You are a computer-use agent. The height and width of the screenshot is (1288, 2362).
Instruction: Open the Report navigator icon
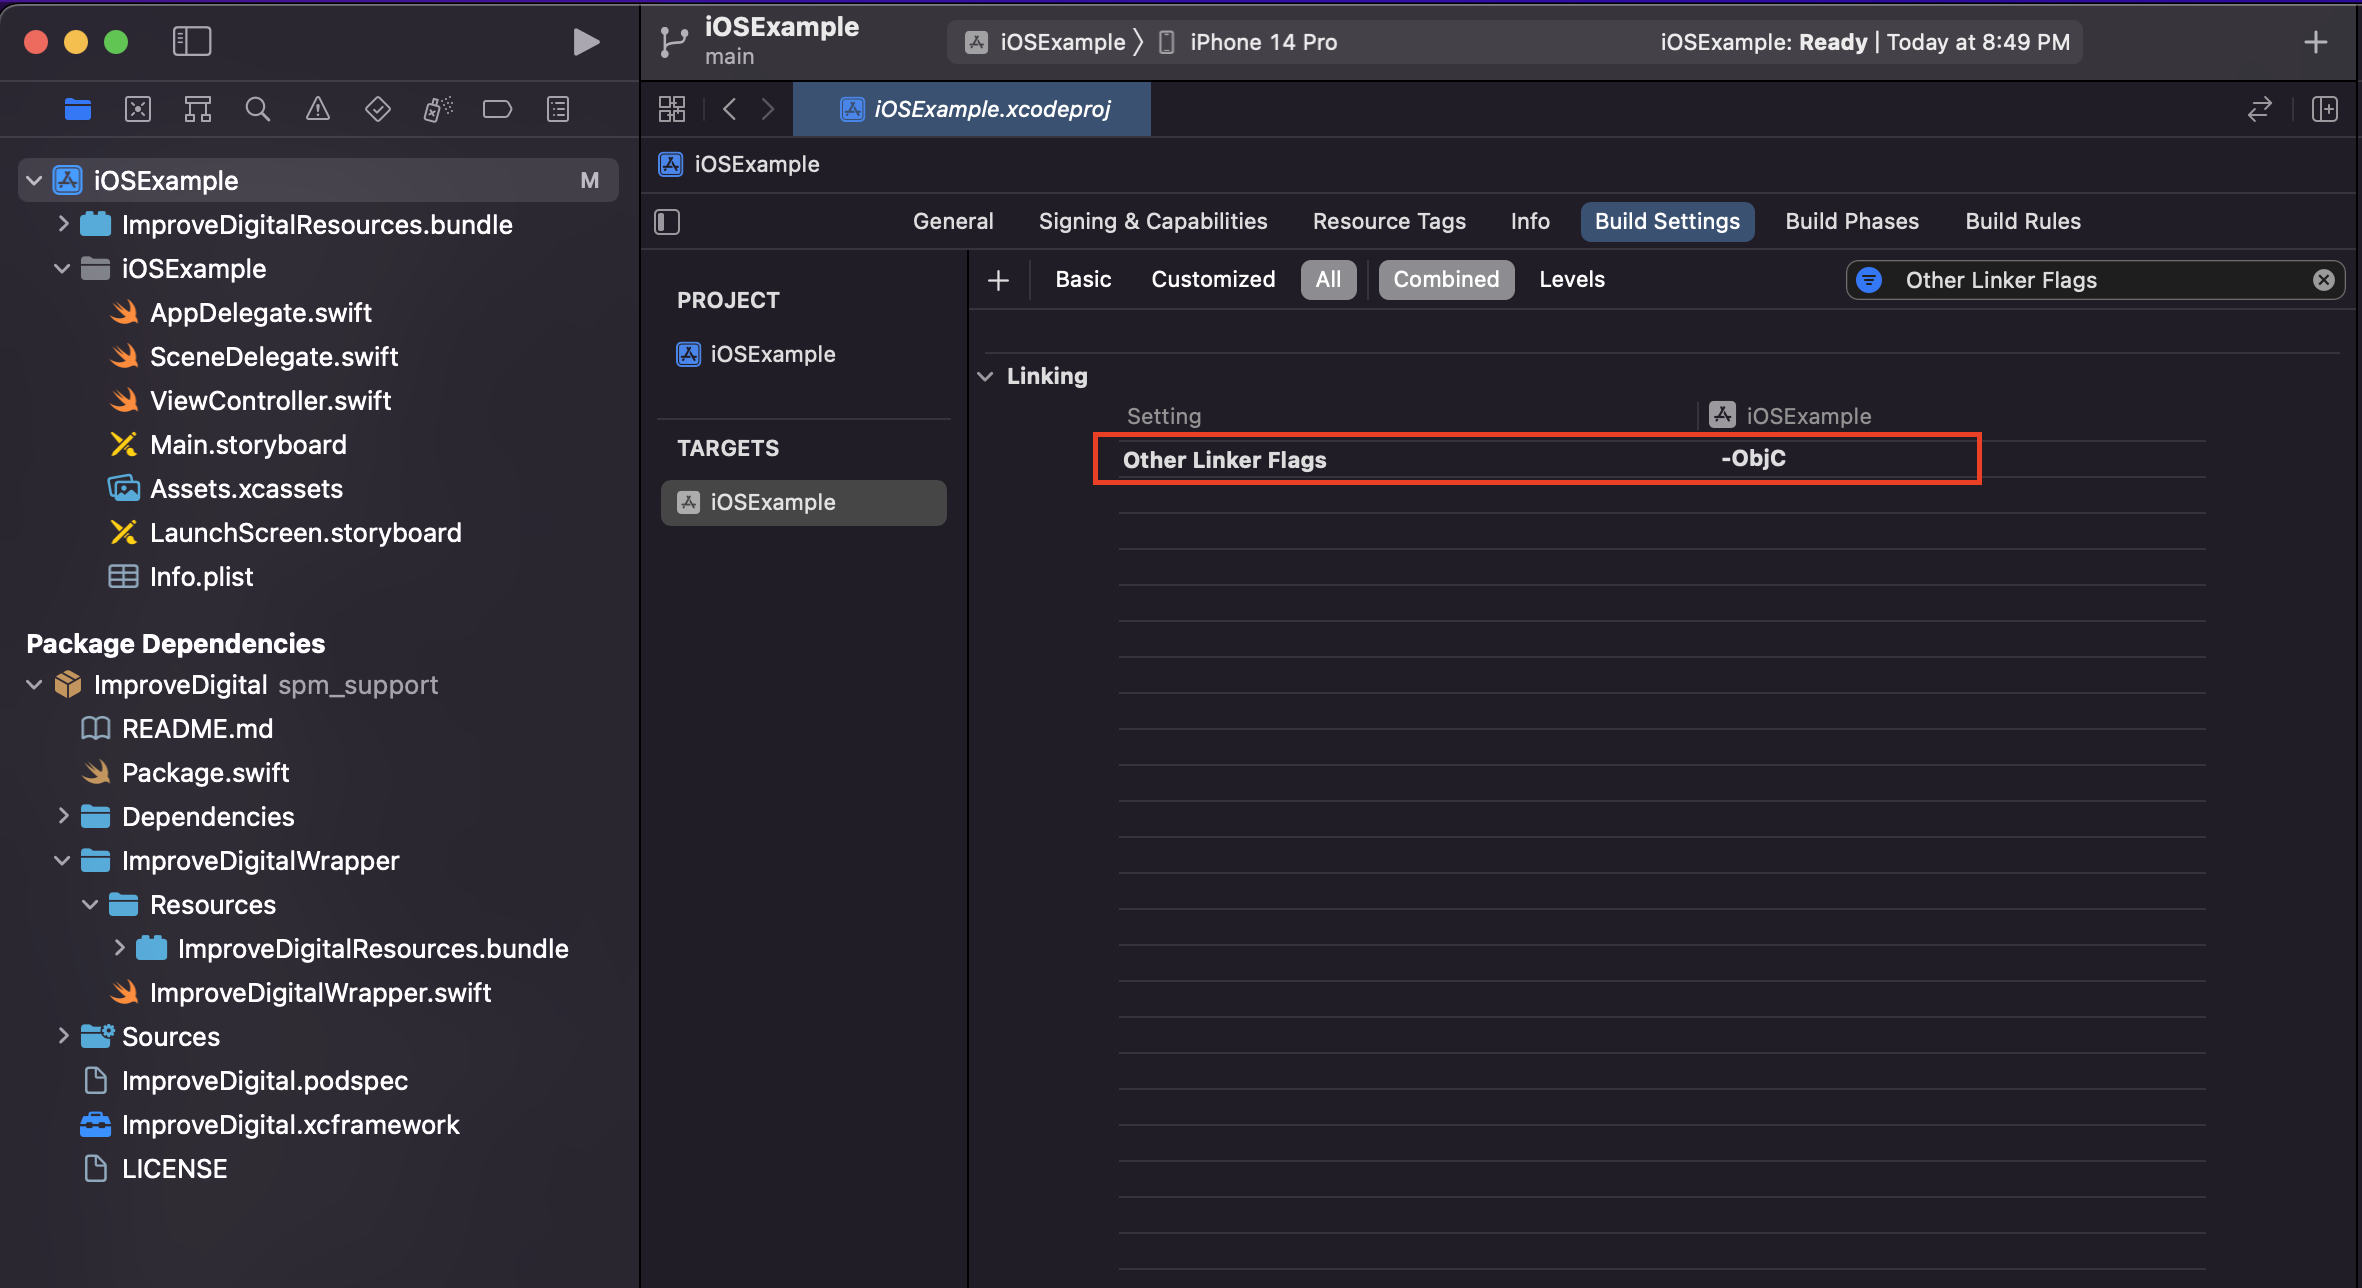click(558, 109)
